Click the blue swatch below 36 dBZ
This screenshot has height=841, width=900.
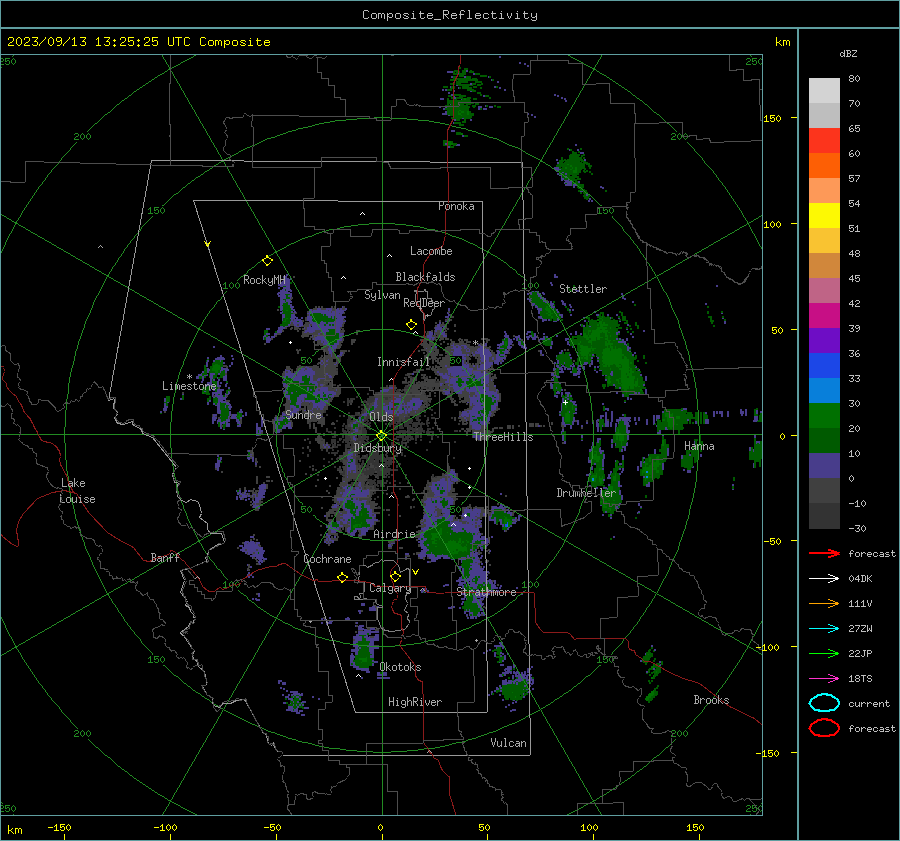coord(824,365)
